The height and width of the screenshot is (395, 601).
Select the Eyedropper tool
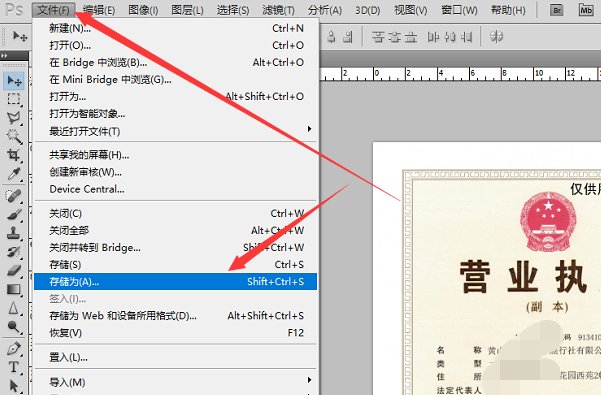pos(15,174)
